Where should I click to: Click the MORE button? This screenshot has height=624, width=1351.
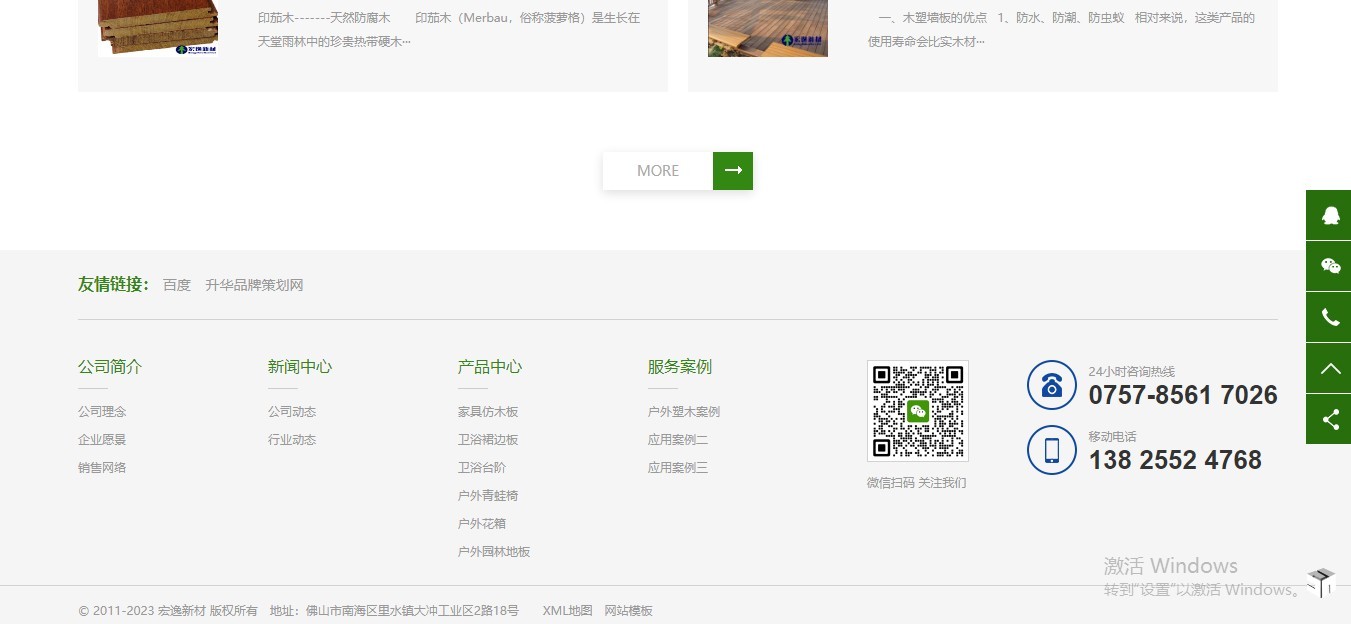pos(658,171)
